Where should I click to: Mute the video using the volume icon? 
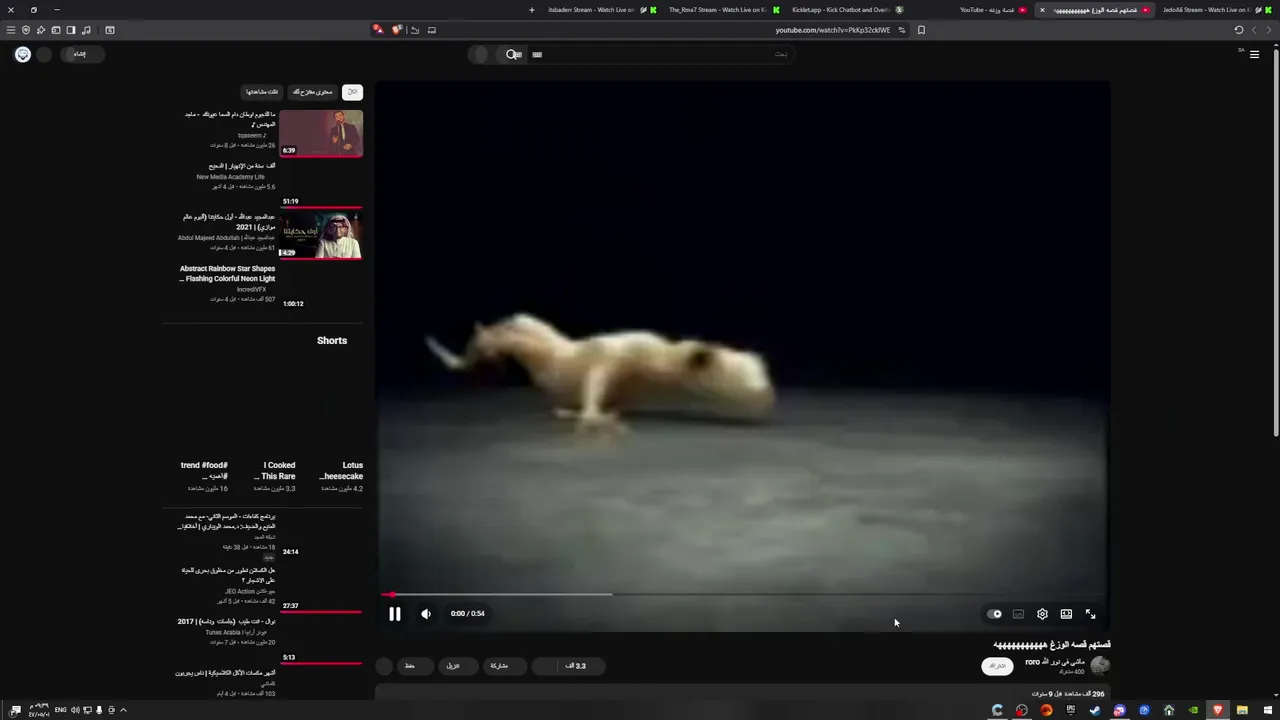(x=426, y=614)
